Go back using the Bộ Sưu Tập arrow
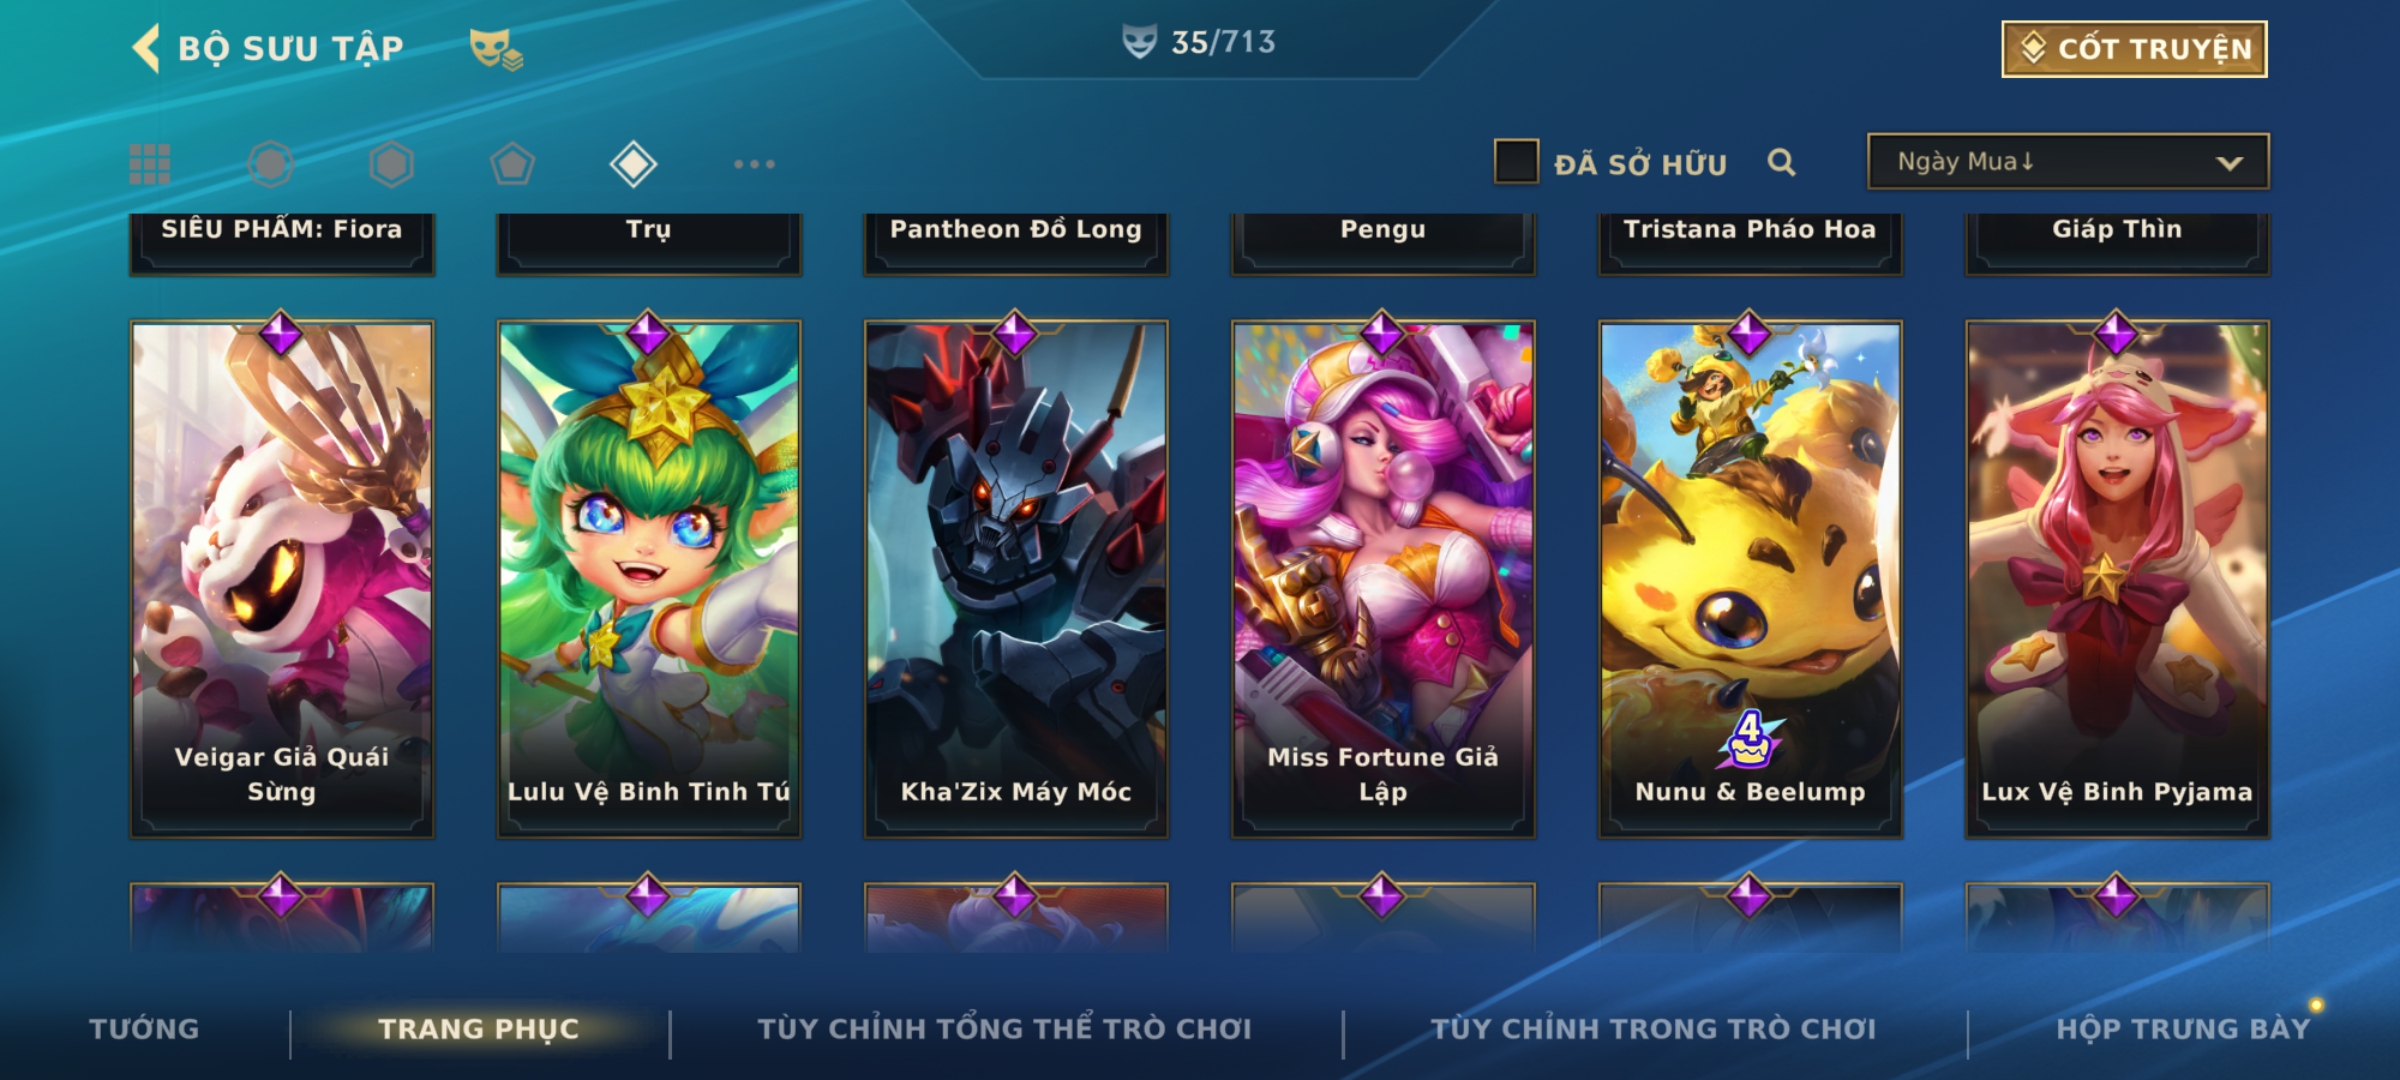Screen dimensions: 2400x1080 pos(146,48)
